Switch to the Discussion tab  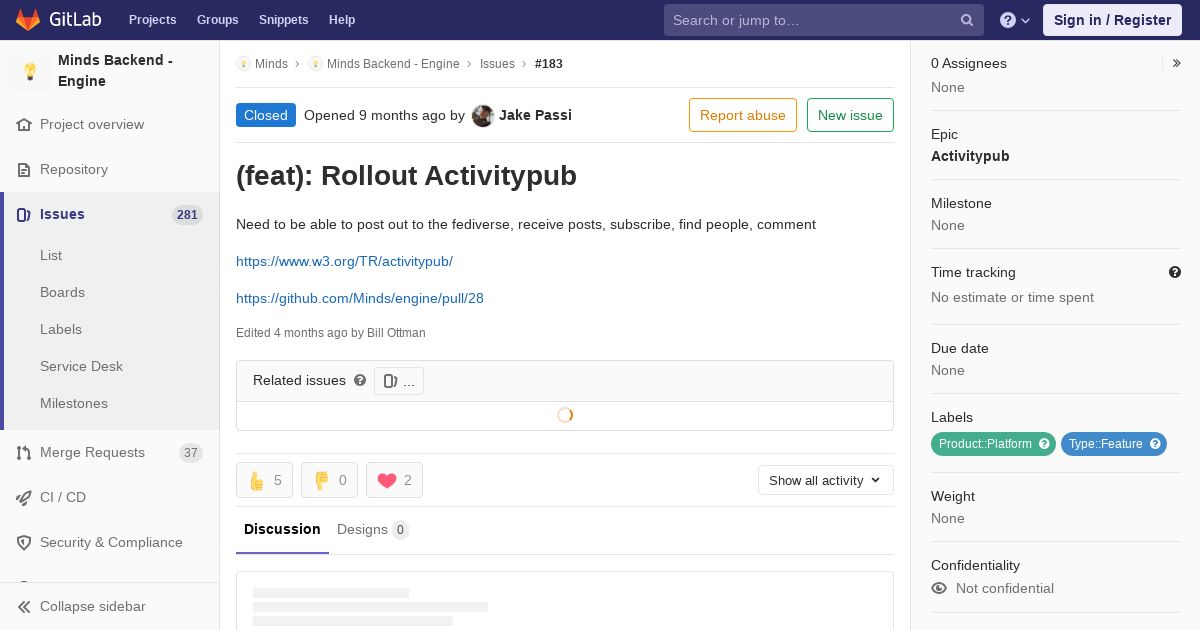(282, 530)
